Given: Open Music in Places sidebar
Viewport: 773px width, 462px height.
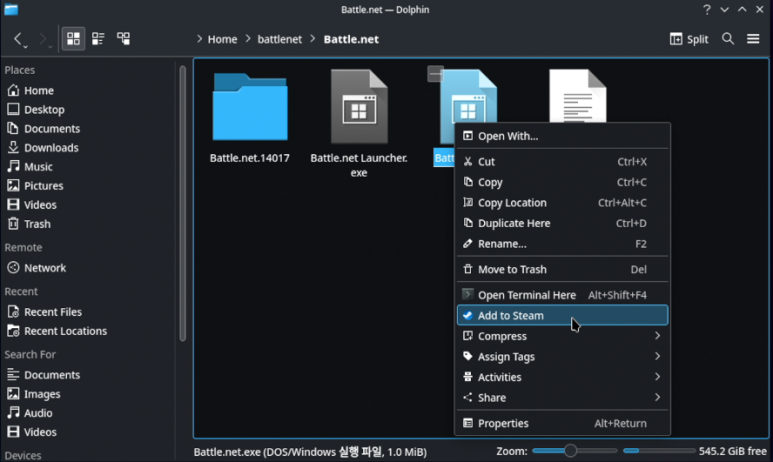Looking at the screenshot, I should (x=89, y=167).
